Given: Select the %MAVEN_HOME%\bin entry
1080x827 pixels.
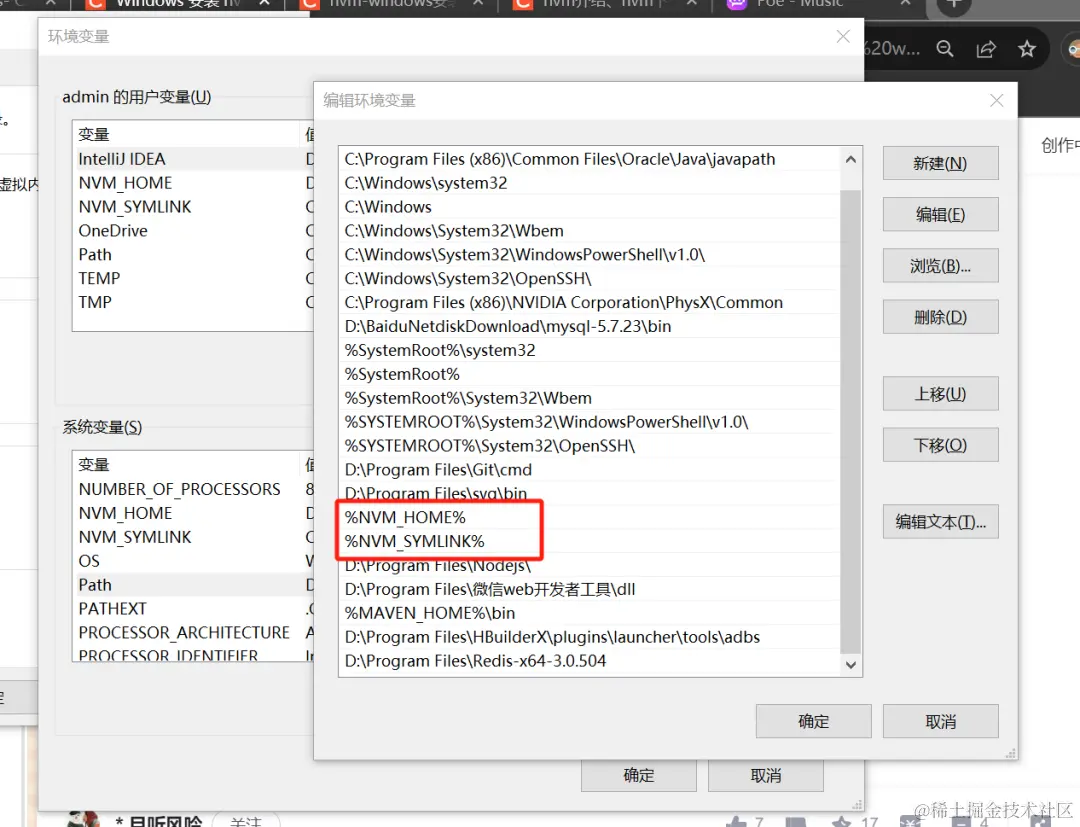Looking at the screenshot, I should (590, 613).
